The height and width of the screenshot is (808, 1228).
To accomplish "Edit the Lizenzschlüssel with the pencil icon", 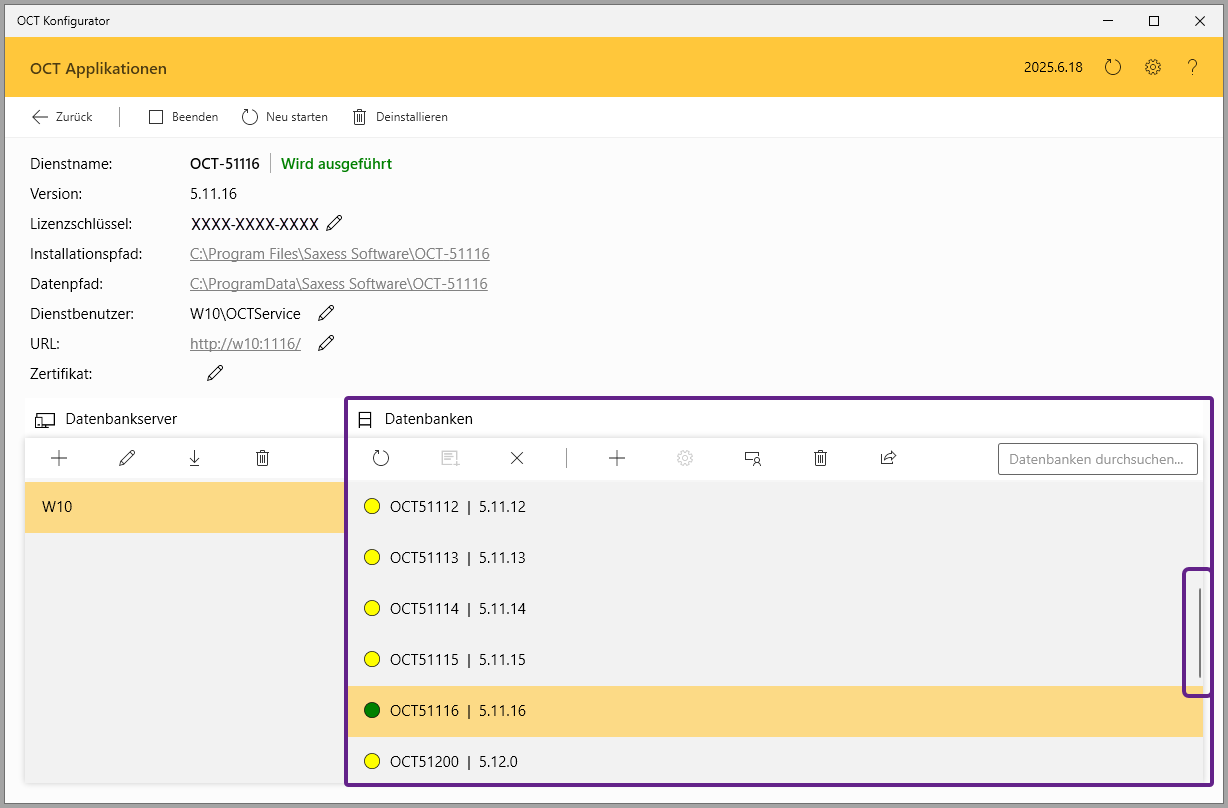I will 334,223.
